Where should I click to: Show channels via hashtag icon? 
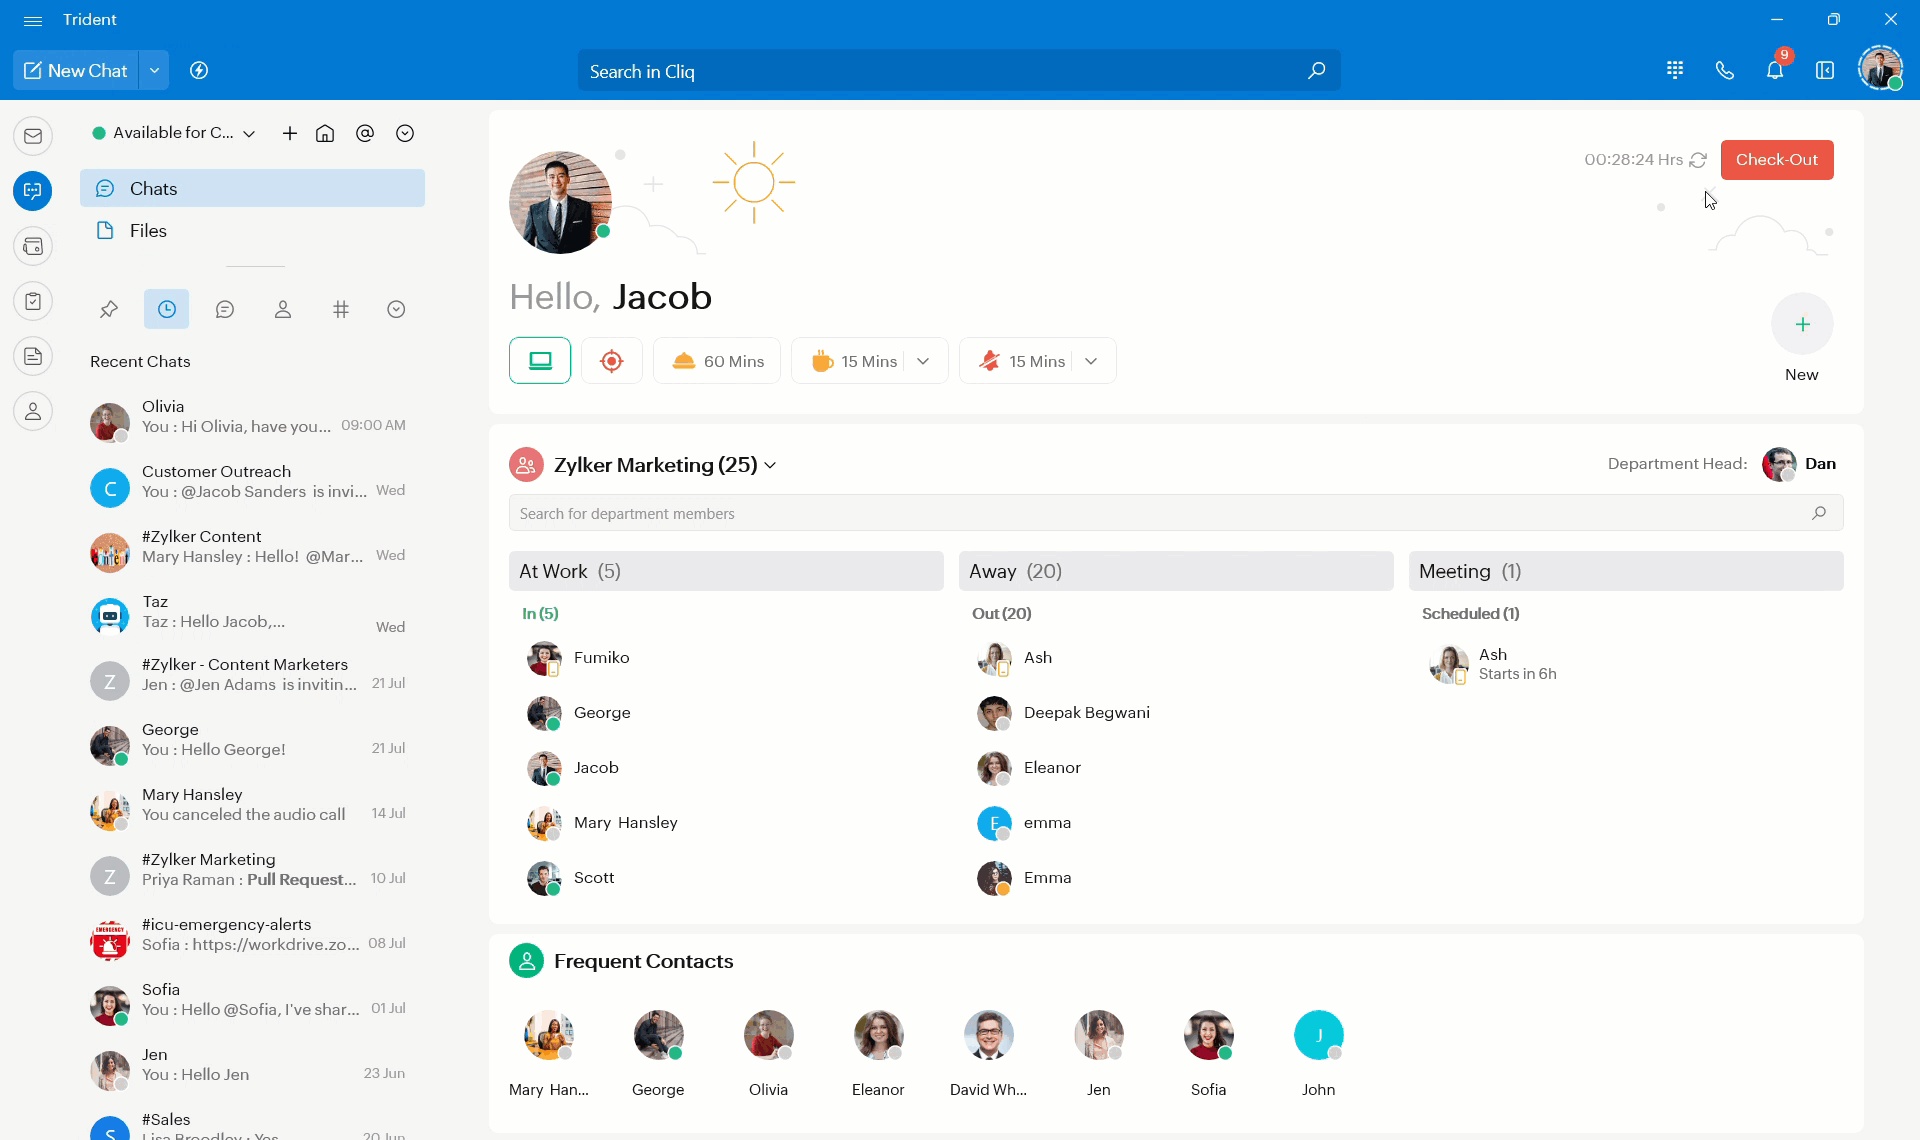click(341, 310)
